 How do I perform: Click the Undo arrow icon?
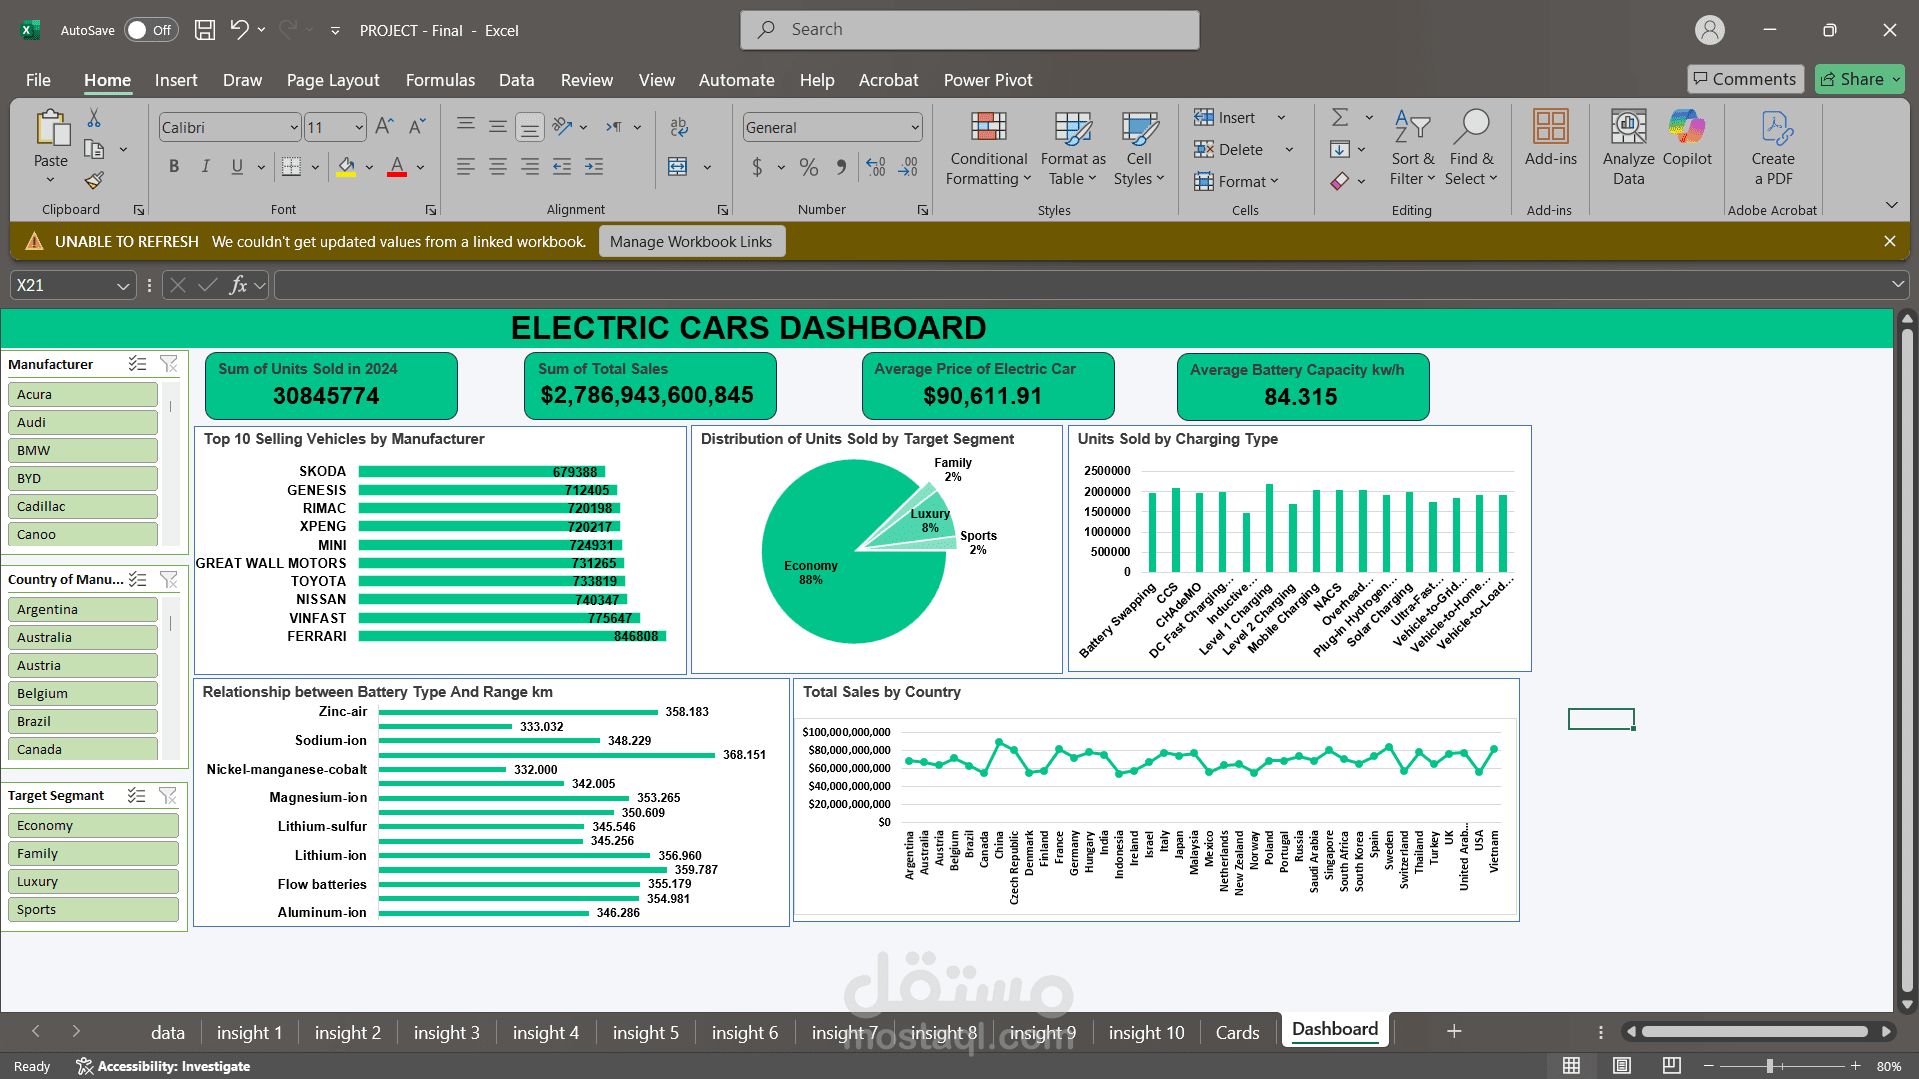(x=239, y=30)
